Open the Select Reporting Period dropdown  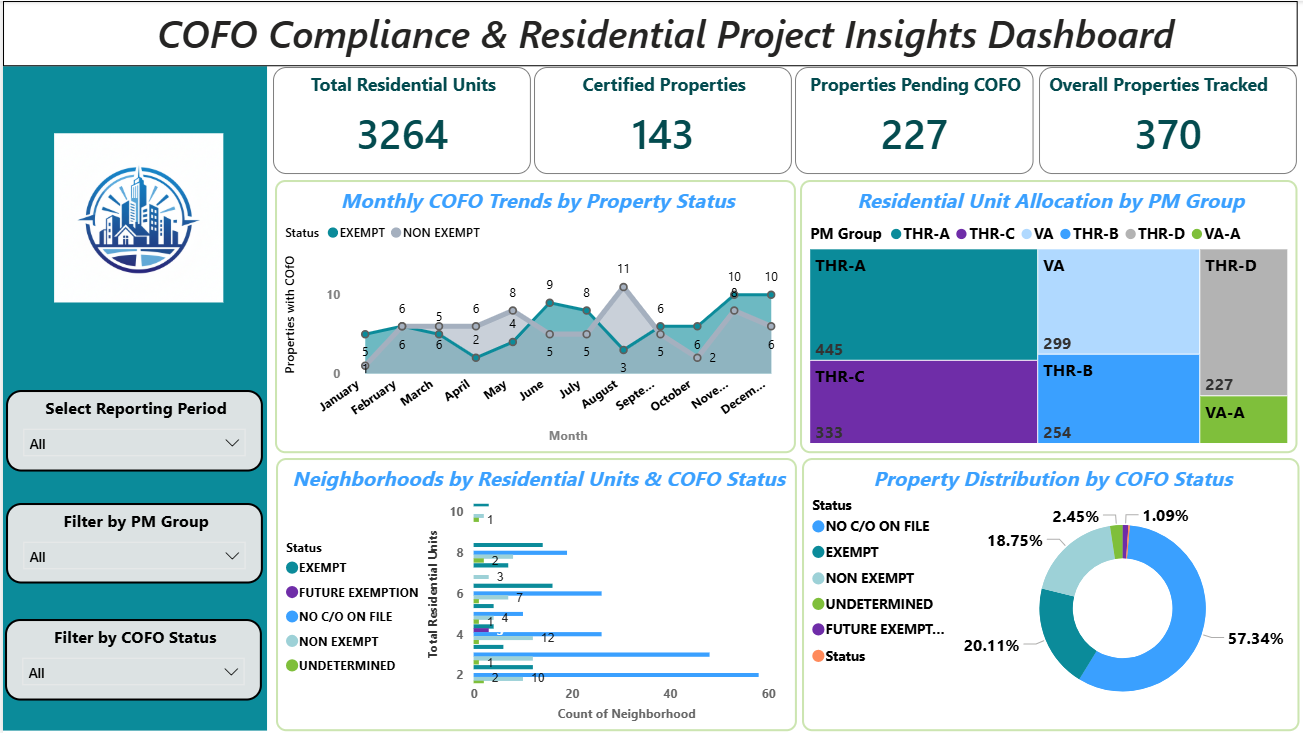pyautogui.click(x=134, y=443)
